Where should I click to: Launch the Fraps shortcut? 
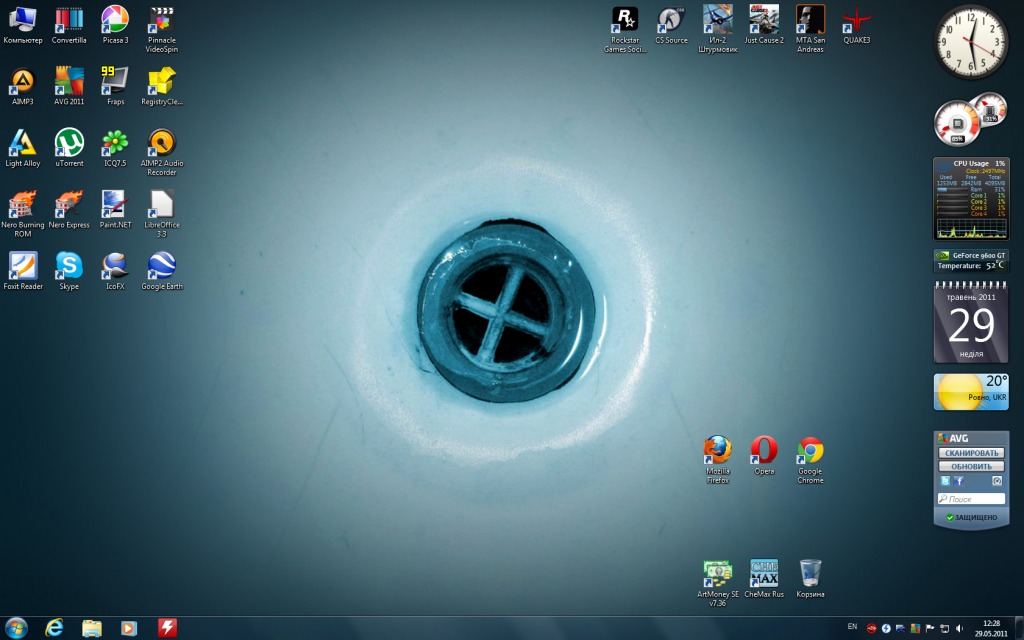pyautogui.click(x=115, y=86)
